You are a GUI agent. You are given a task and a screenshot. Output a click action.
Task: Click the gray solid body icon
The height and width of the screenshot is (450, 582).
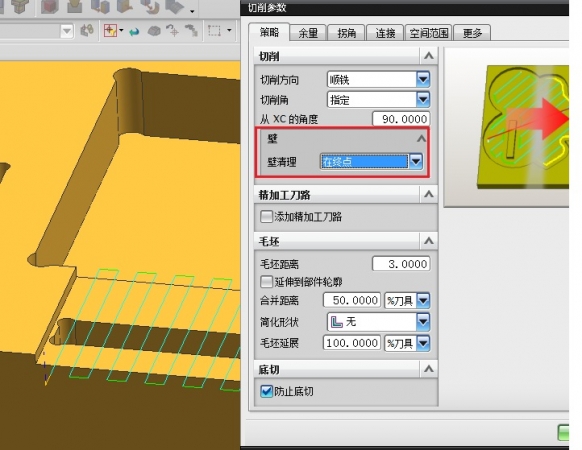[x=154, y=31]
